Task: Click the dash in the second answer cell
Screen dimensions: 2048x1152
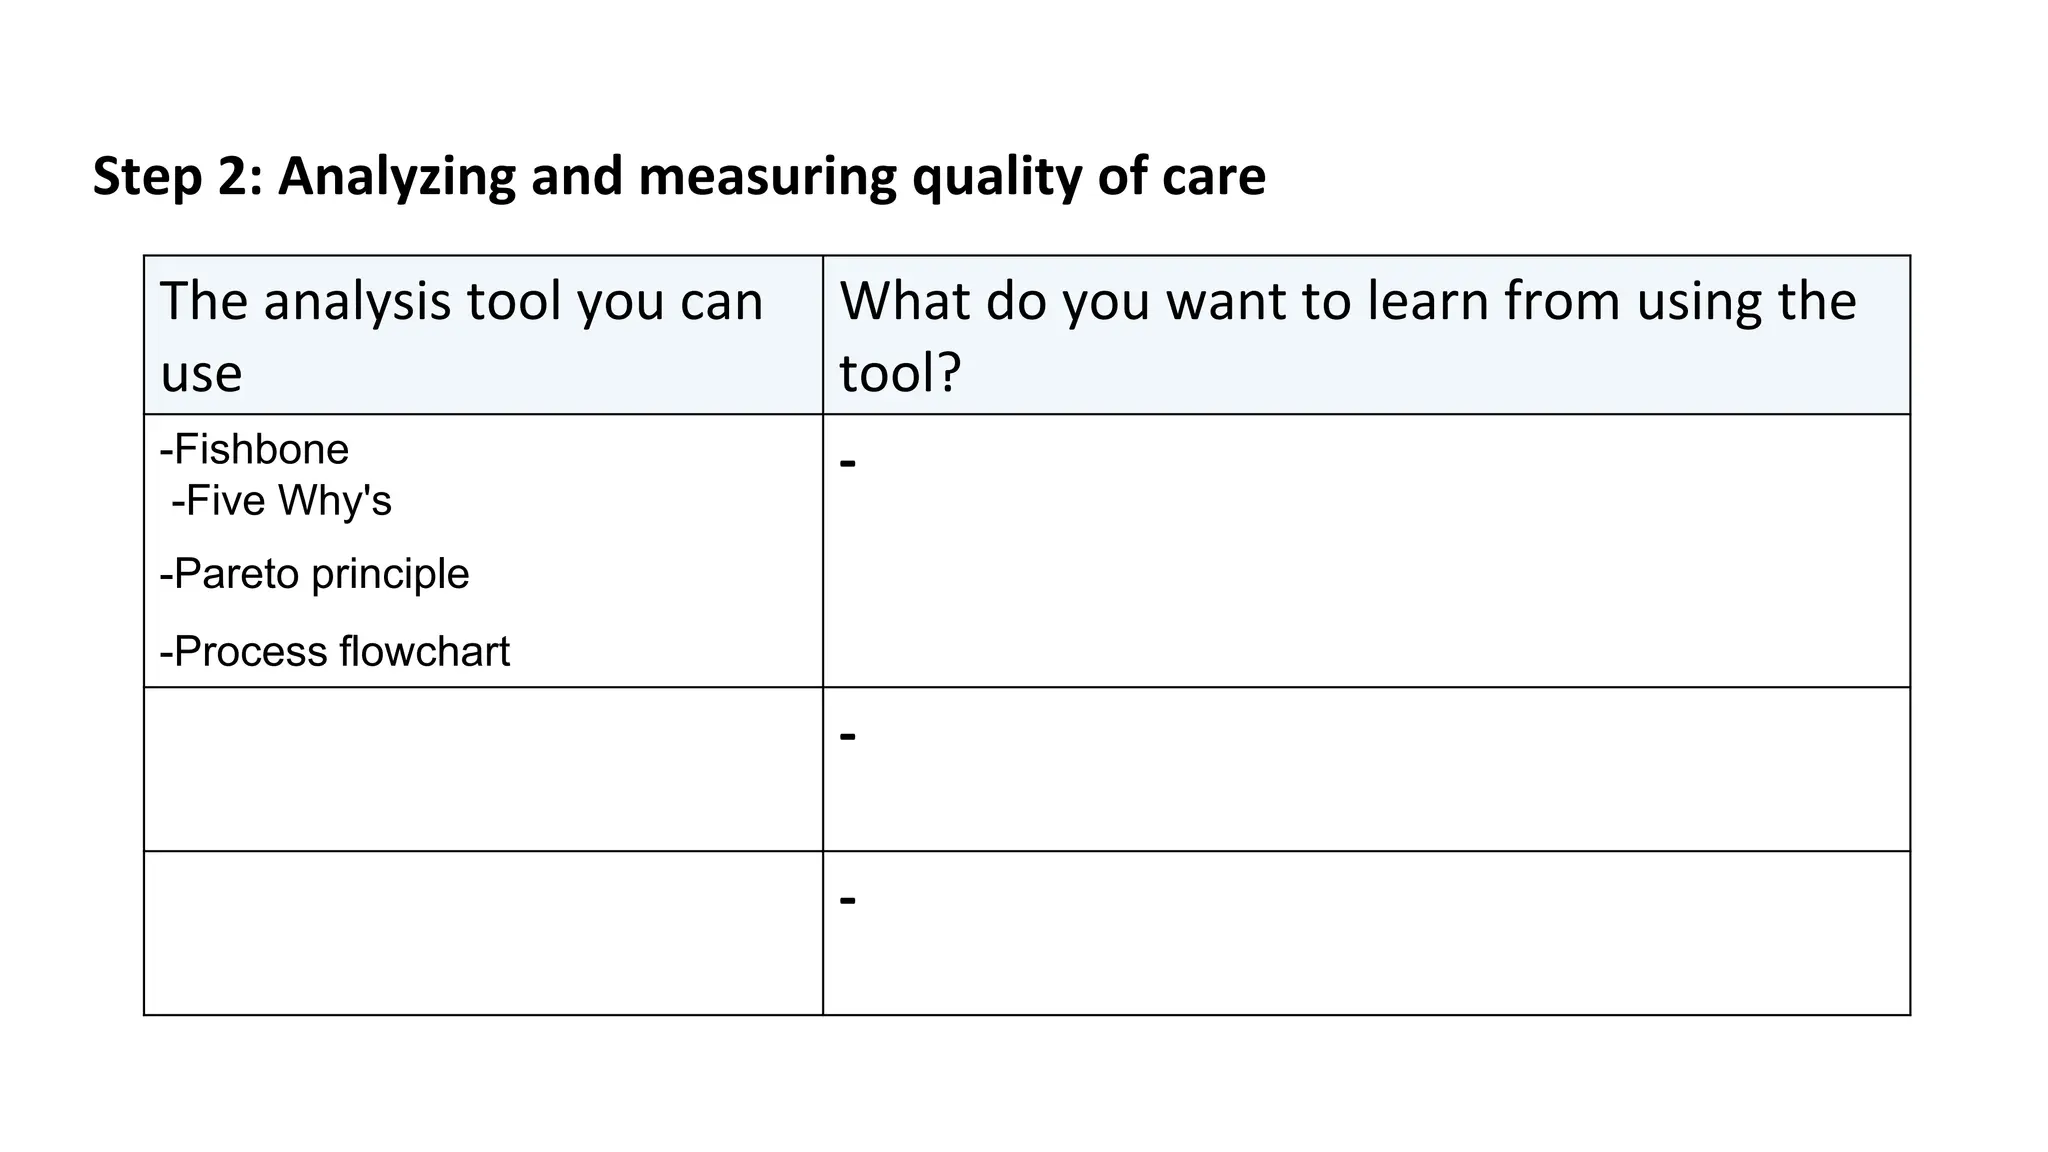Action: click(x=848, y=736)
